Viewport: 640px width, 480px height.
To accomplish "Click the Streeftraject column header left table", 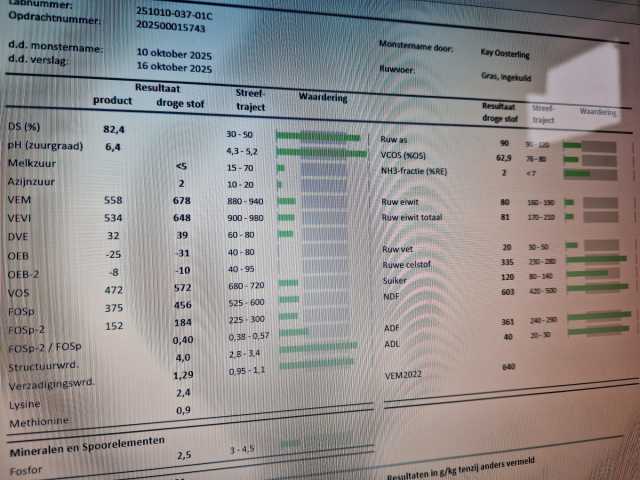I will (250, 100).
